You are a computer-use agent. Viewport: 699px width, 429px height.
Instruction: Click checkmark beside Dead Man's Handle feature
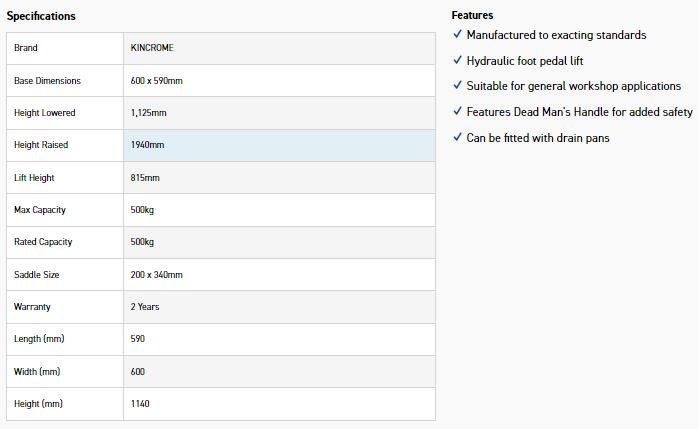tap(457, 112)
